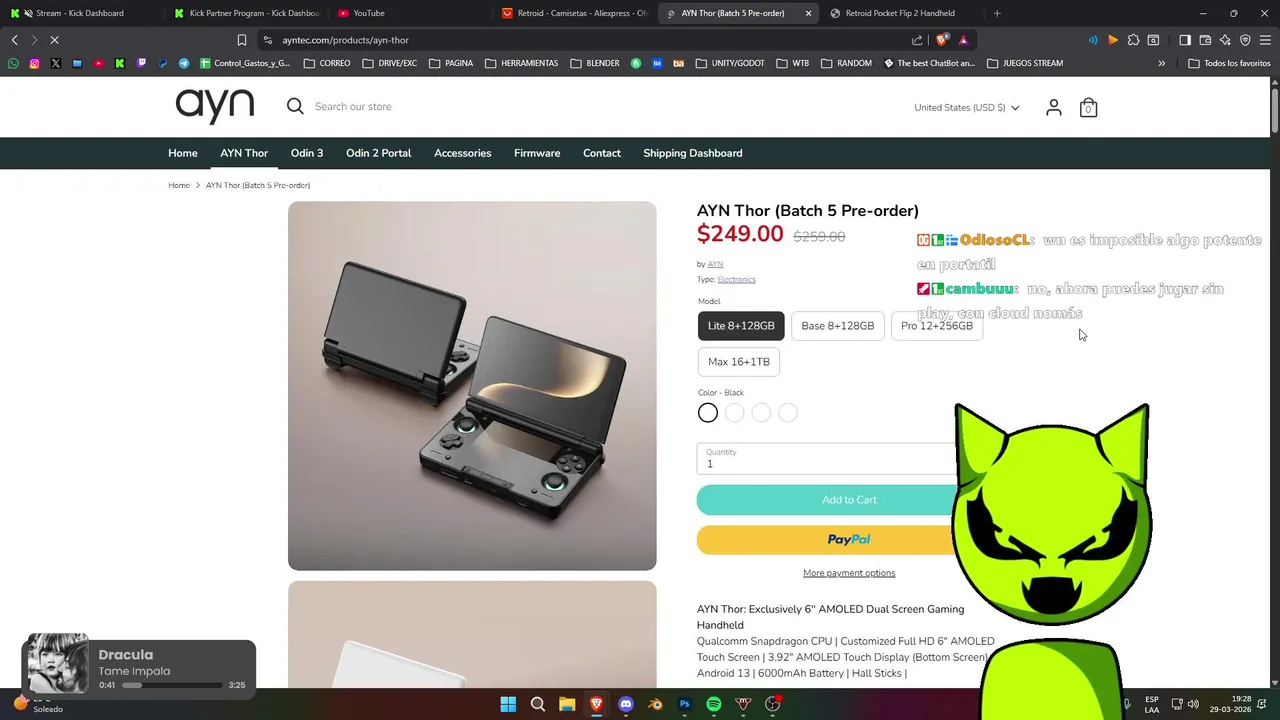Click the store search magnifier icon
This screenshot has height=720, width=1280.
[295, 106]
